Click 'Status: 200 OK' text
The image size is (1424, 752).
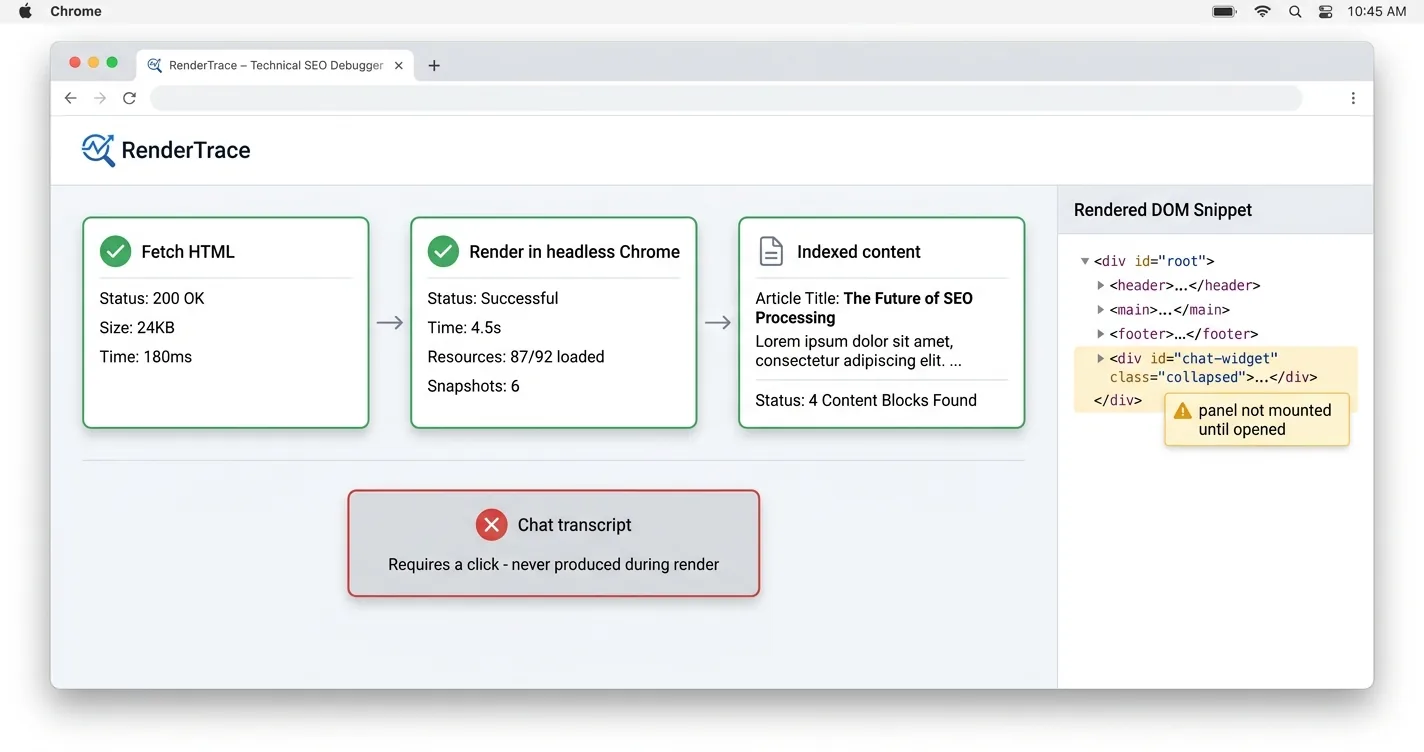pos(152,298)
